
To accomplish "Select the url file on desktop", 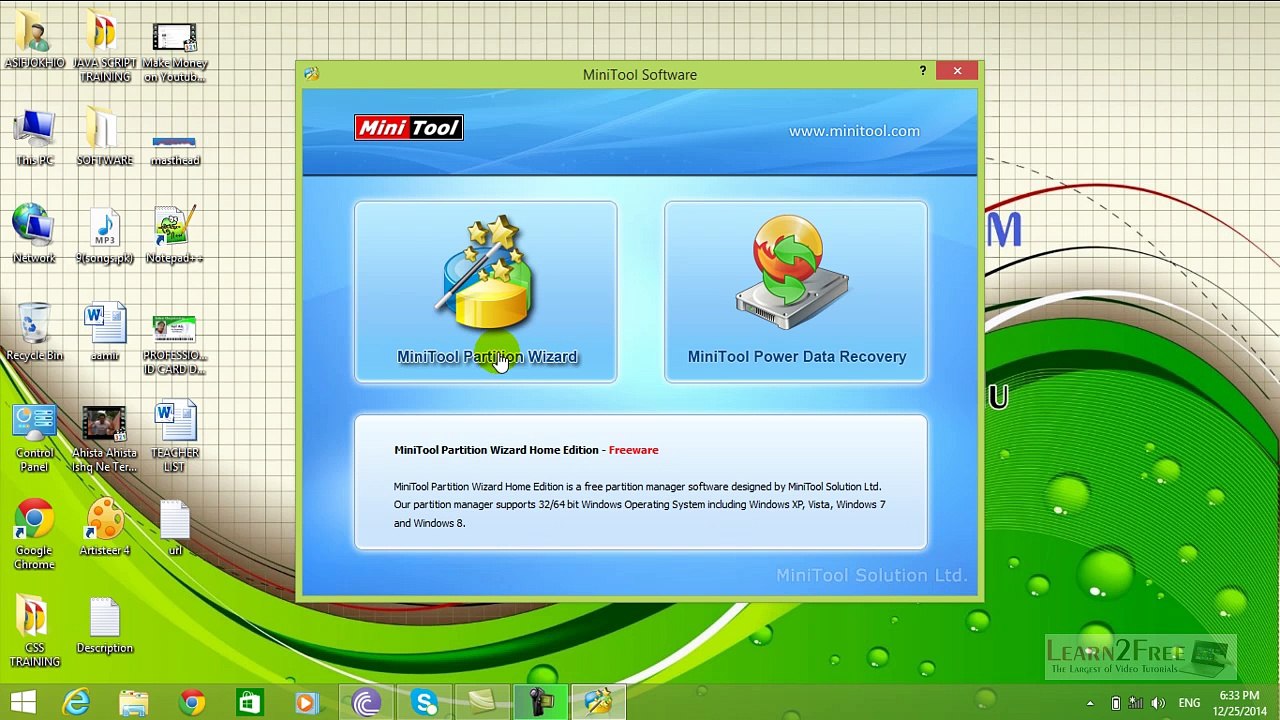I will coord(175,528).
